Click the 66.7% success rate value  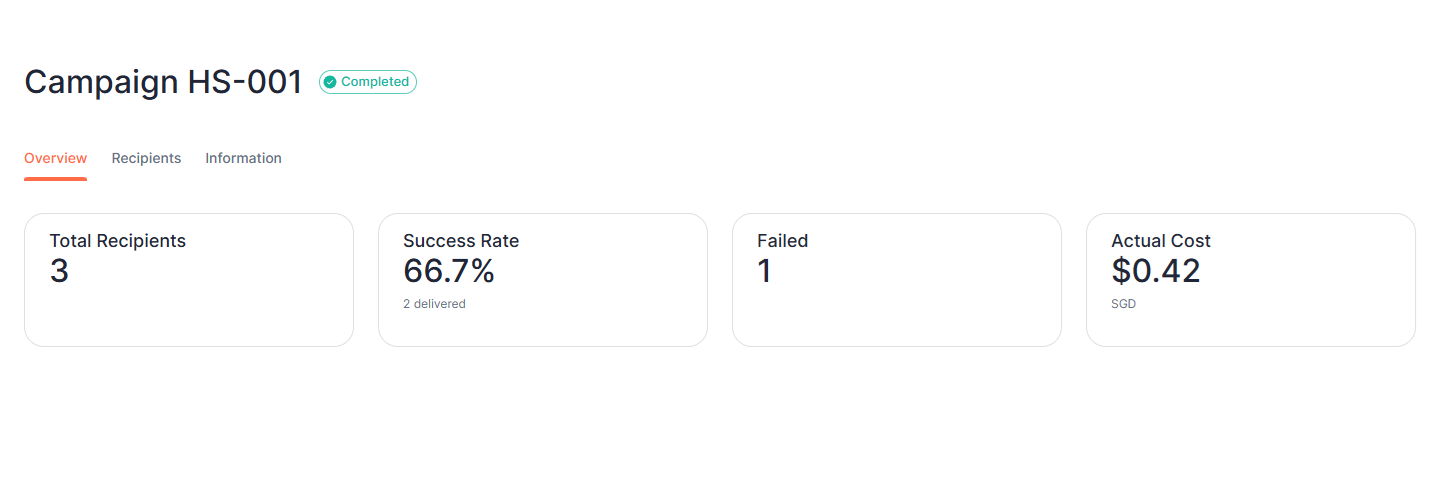tap(449, 272)
